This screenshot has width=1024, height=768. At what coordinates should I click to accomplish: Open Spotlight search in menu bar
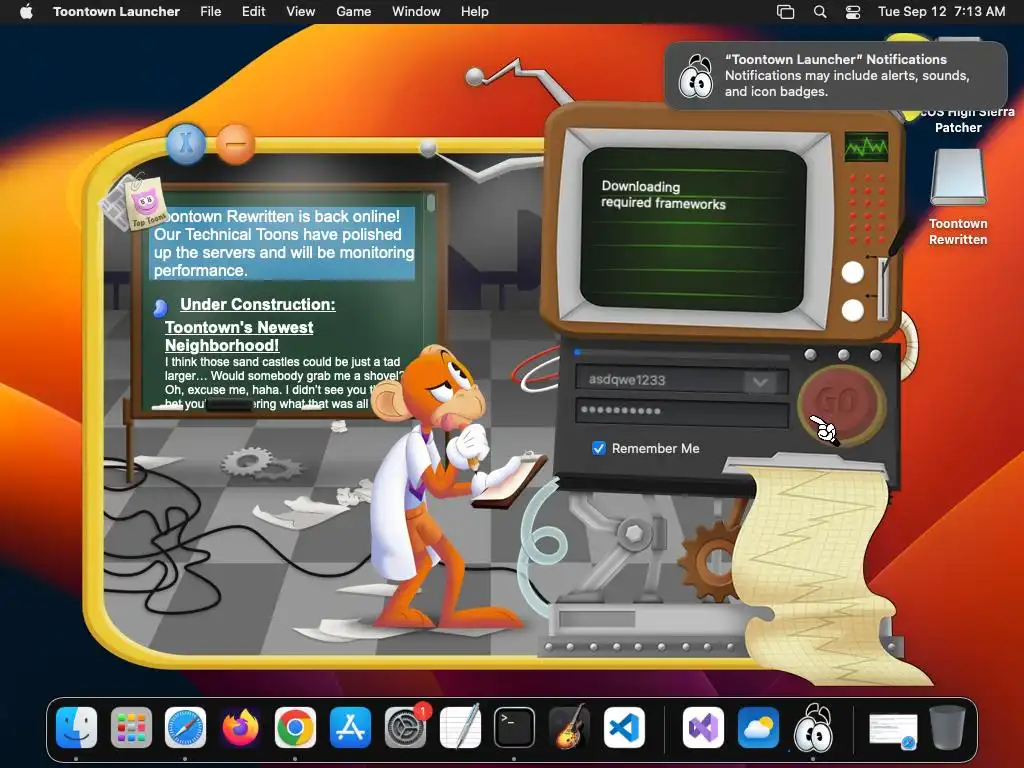tap(820, 11)
